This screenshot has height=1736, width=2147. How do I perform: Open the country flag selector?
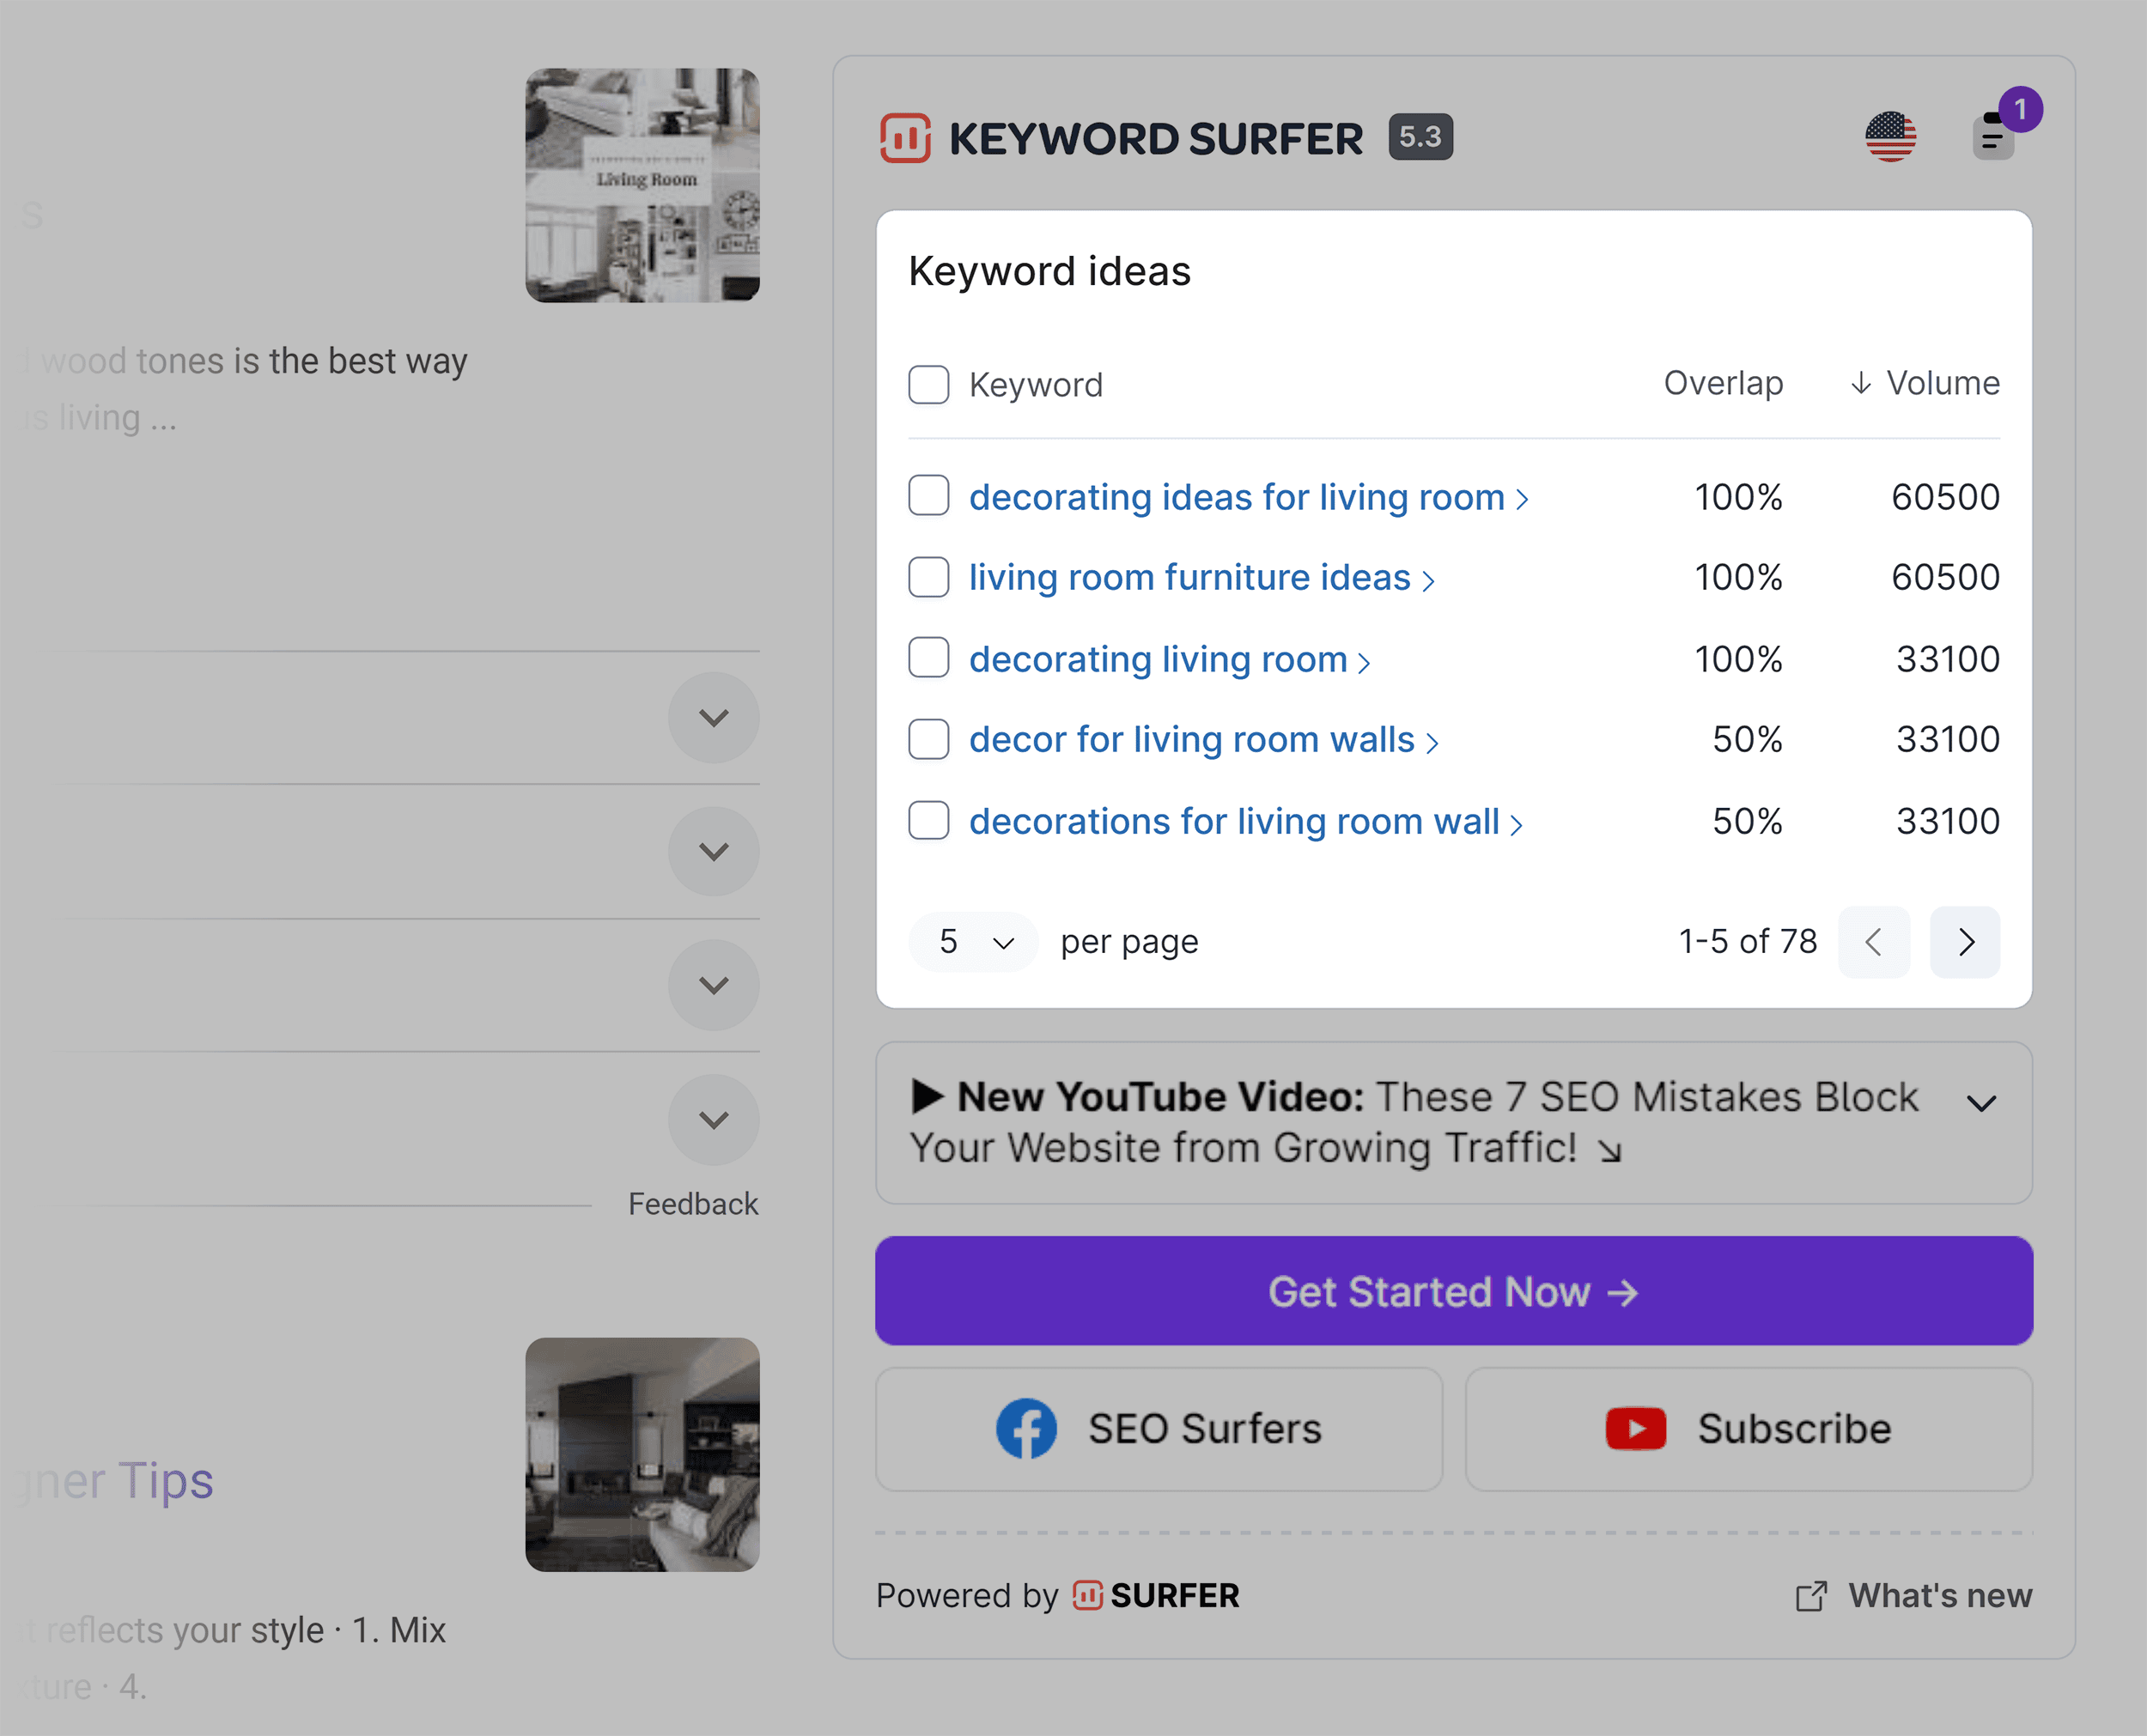pyautogui.click(x=1891, y=137)
